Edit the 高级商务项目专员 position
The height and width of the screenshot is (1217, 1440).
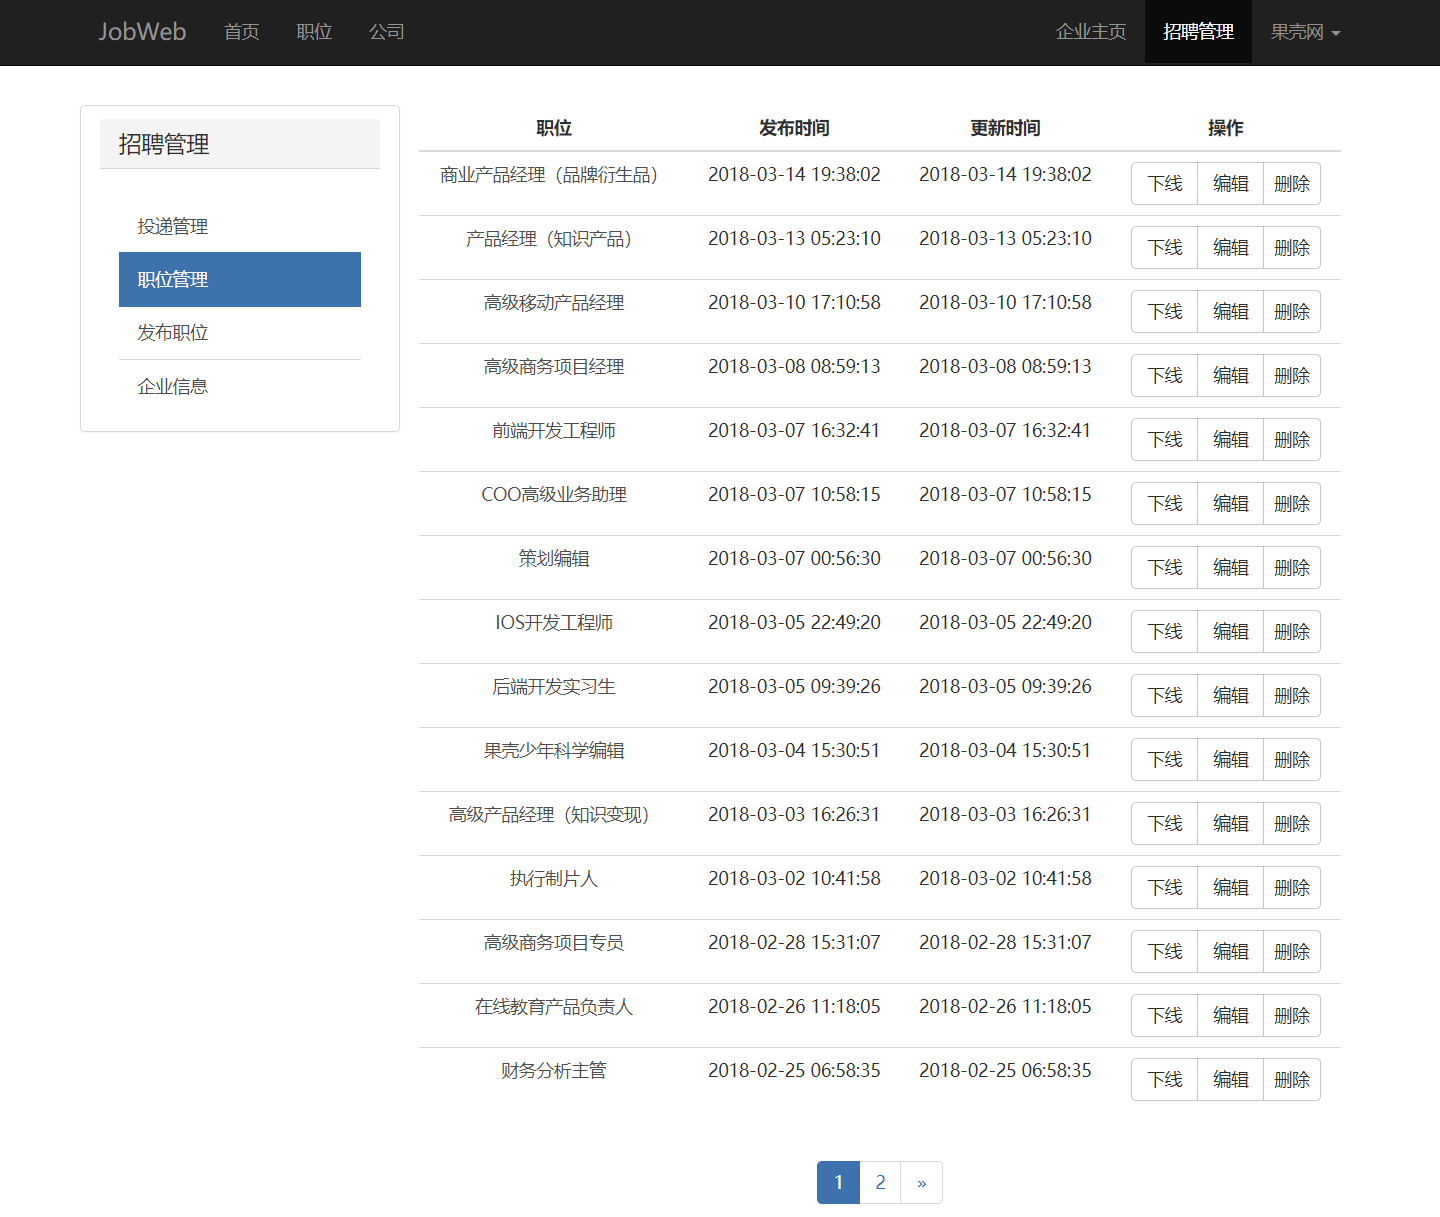(x=1230, y=952)
